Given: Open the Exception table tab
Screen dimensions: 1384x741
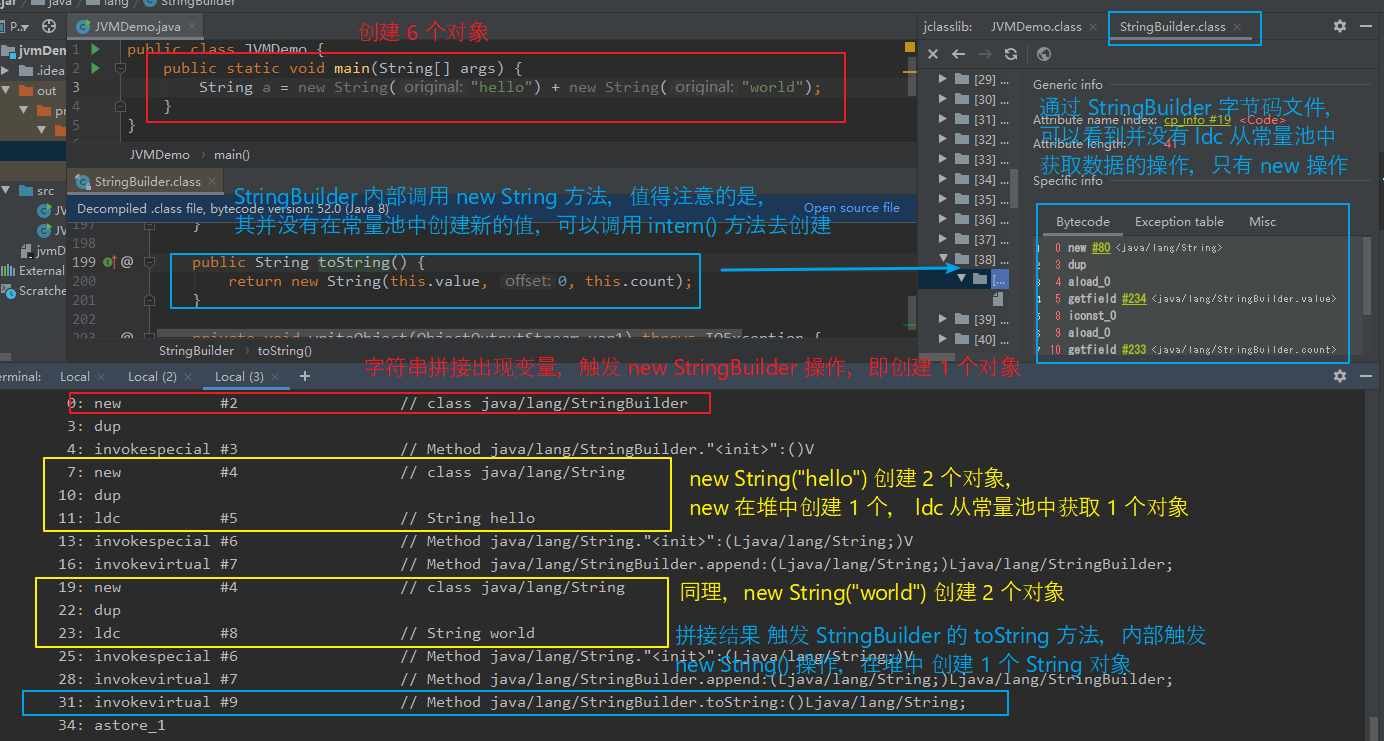Looking at the screenshot, I should pyautogui.click(x=1179, y=222).
